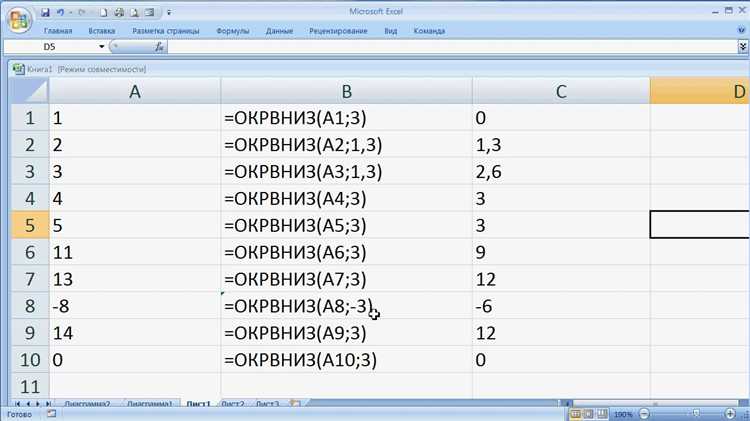This screenshot has width=750, height=421.
Task: Select row 1 header
Action: (x=30, y=118)
